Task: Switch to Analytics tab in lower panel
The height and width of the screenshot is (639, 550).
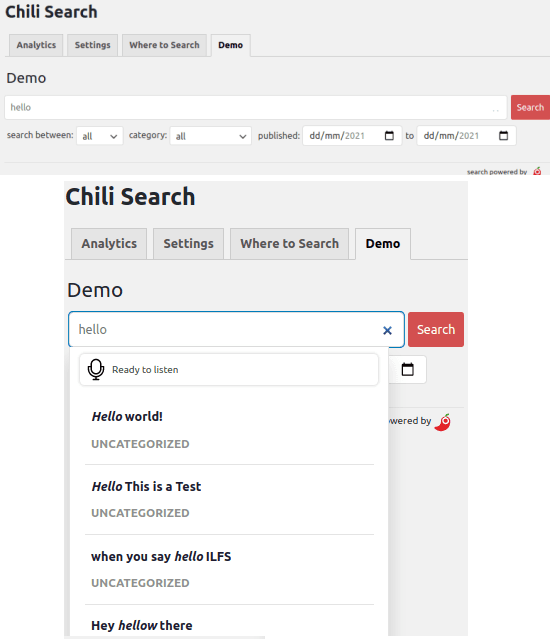Action: click(109, 244)
